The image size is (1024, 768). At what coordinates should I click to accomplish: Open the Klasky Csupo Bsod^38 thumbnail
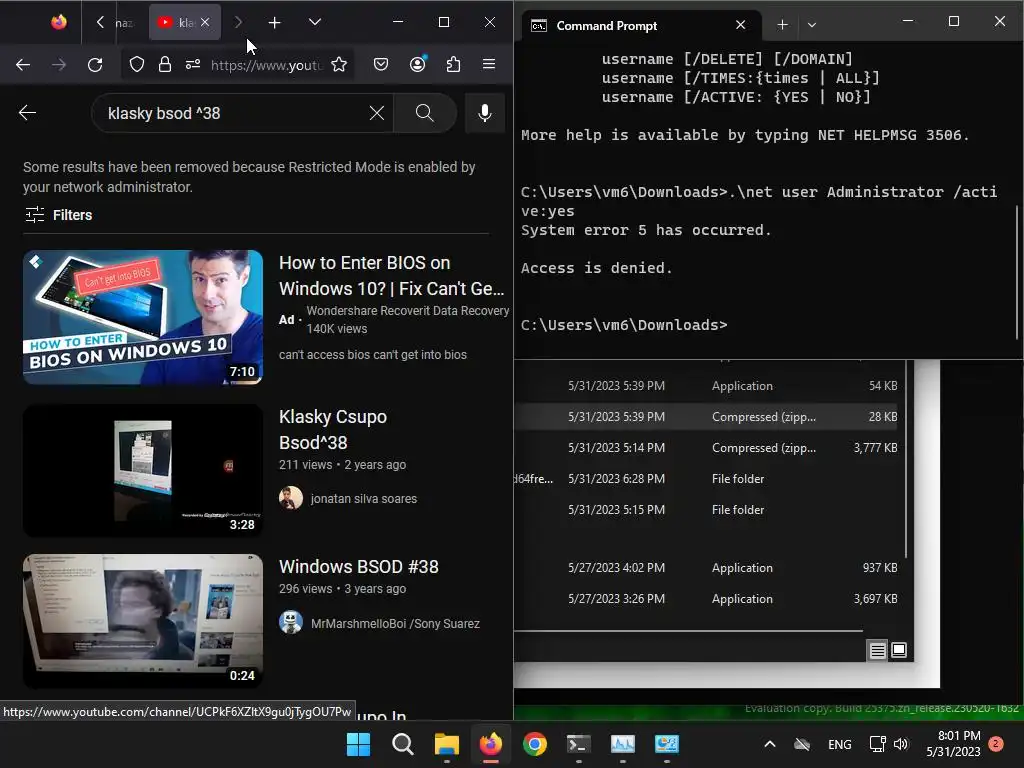(x=143, y=471)
